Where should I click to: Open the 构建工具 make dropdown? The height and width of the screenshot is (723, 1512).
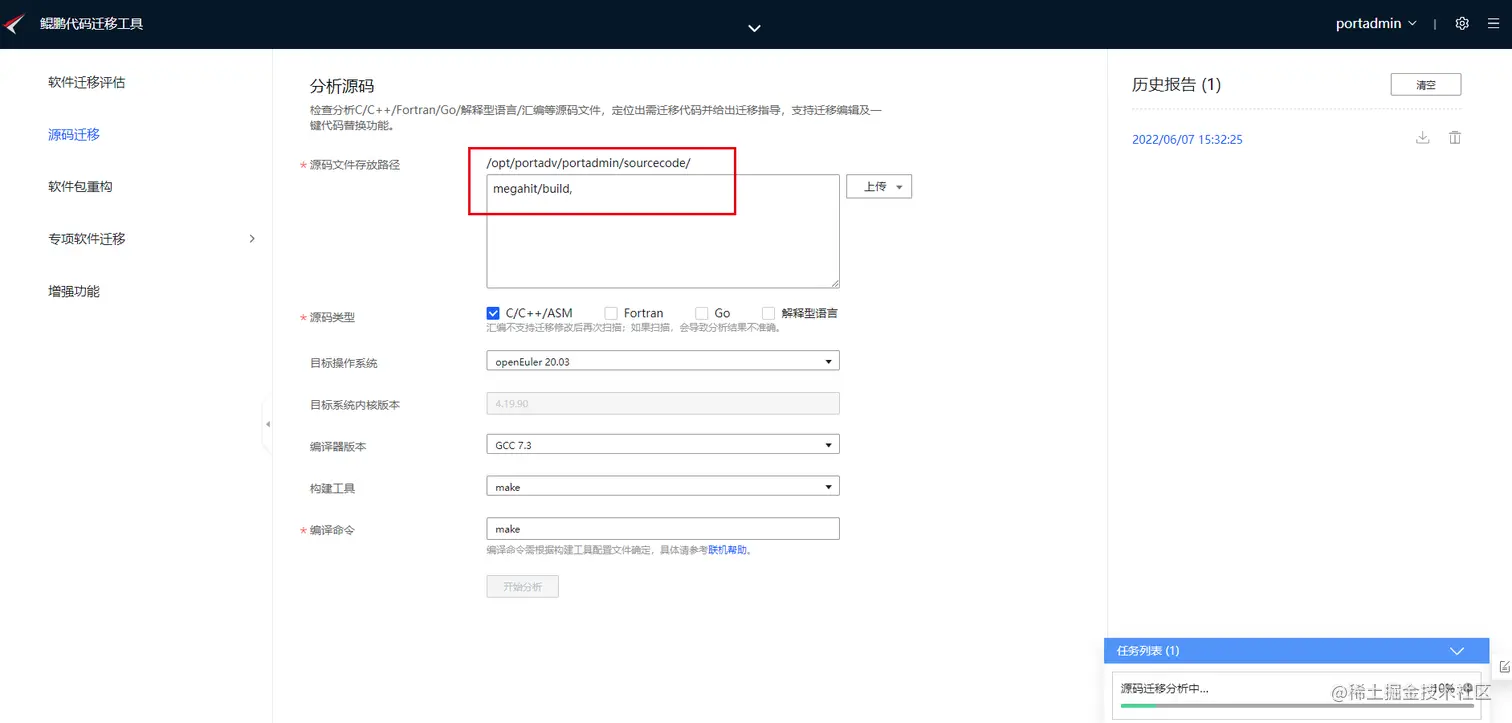(x=663, y=487)
